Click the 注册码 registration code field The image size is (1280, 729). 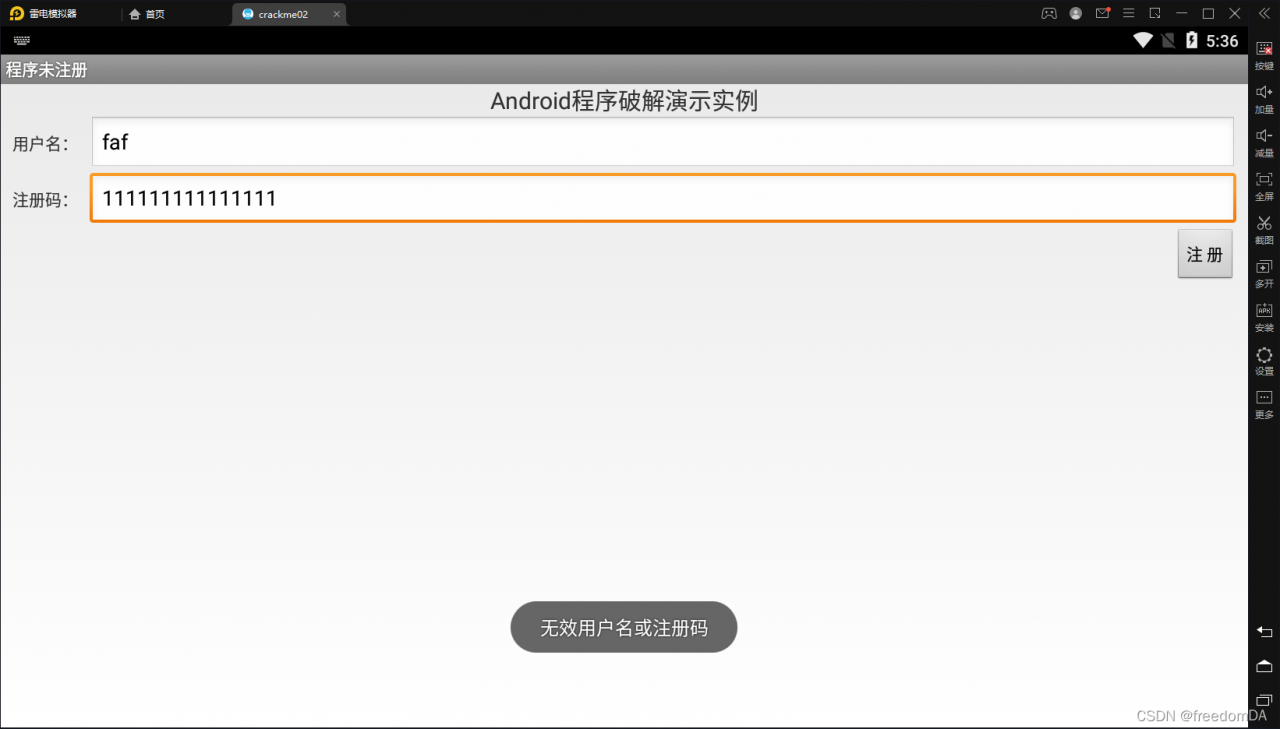point(662,198)
